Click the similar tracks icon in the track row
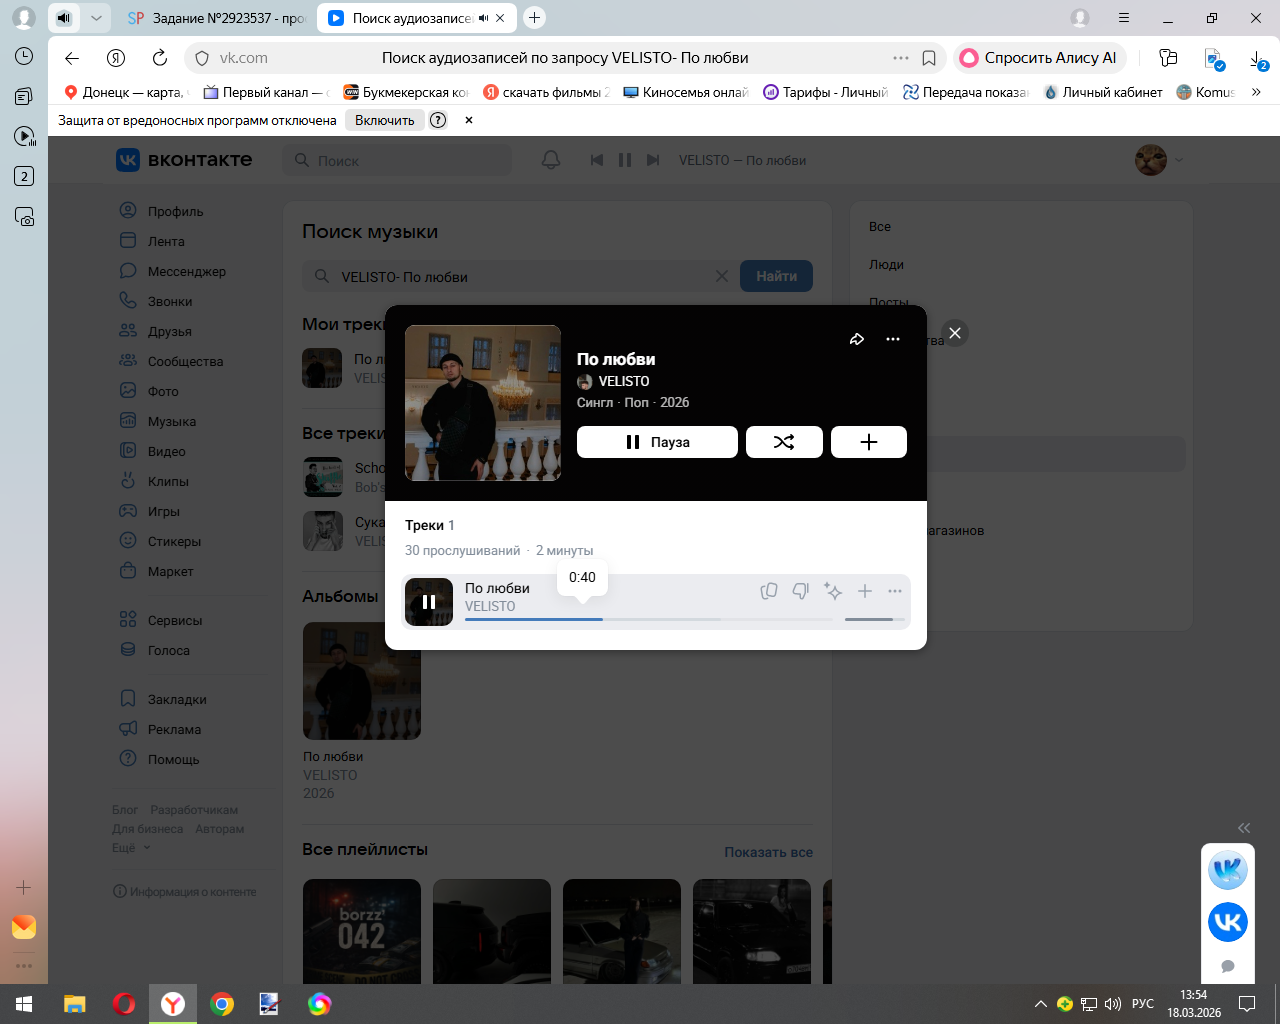Viewport: 1280px width, 1024px height. (x=769, y=591)
